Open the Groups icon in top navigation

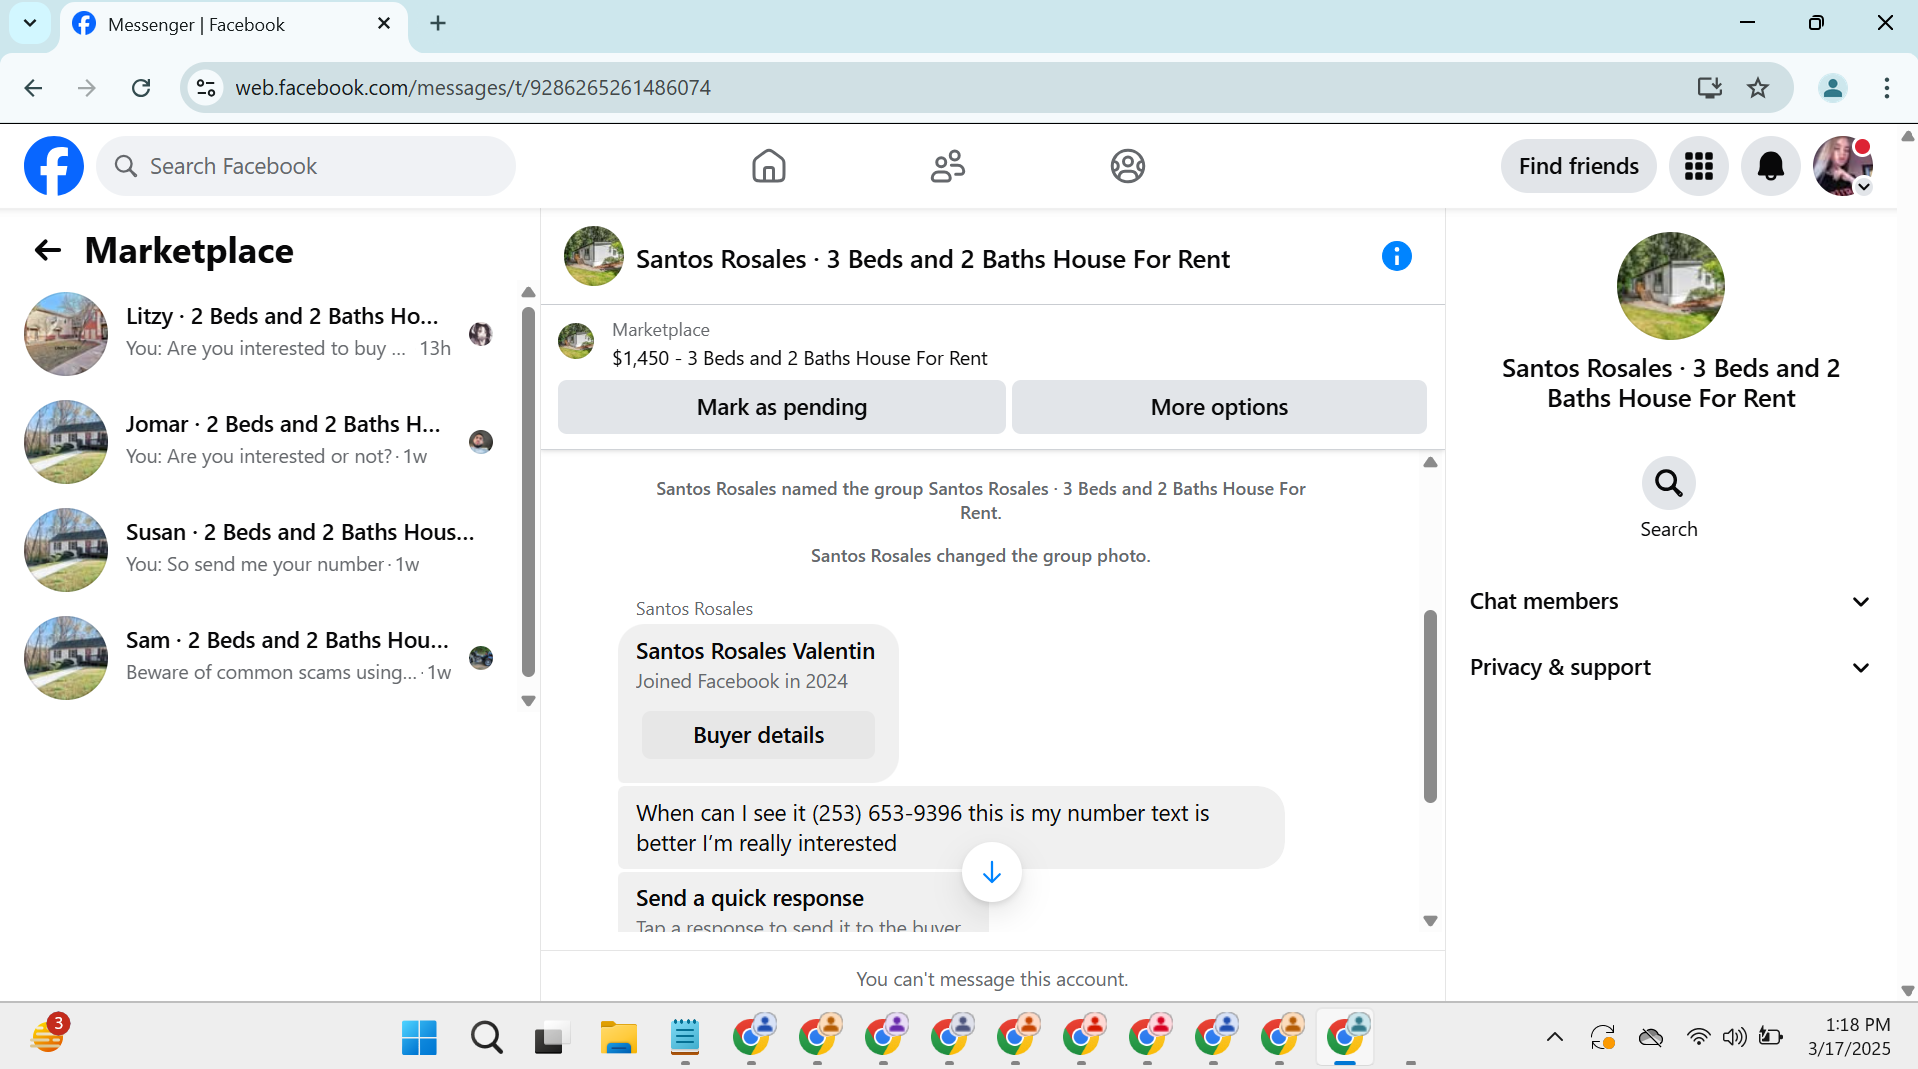click(x=1128, y=166)
